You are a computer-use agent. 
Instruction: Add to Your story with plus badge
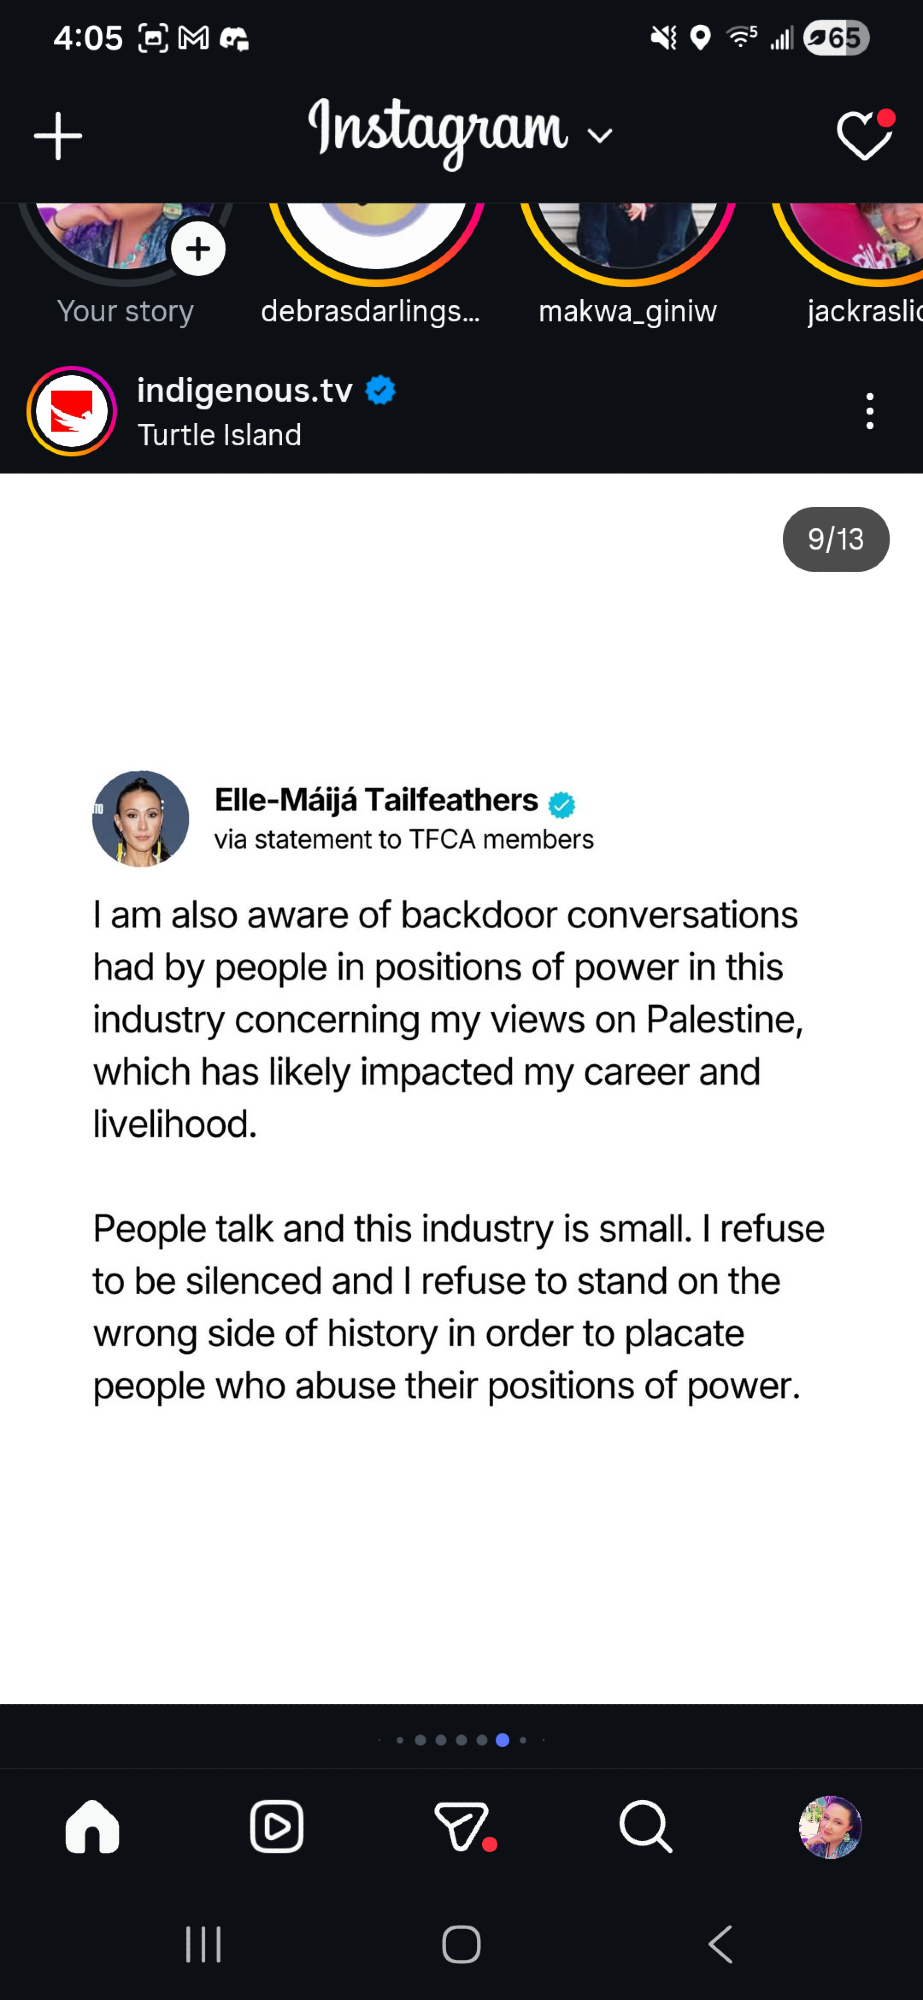click(x=198, y=249)
